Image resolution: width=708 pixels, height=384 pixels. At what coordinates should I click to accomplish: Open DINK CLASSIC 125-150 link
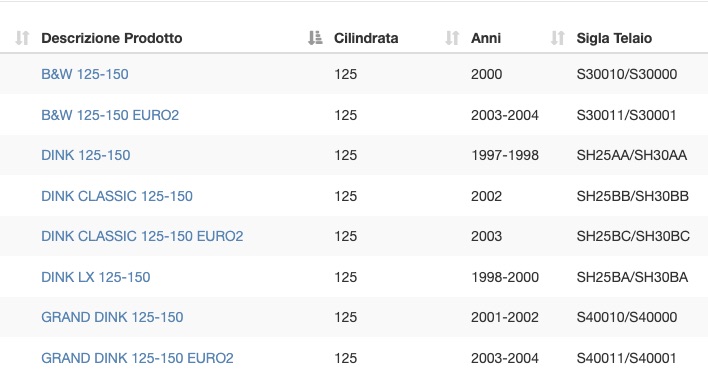click(117, 196)
